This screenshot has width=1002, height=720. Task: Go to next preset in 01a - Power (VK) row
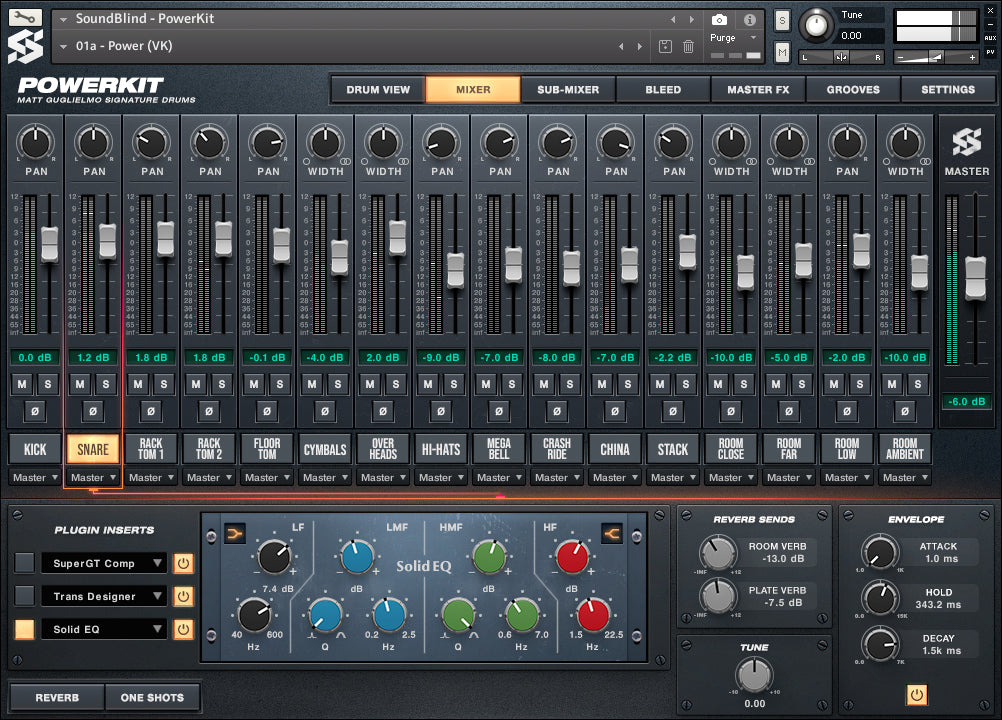640,46
